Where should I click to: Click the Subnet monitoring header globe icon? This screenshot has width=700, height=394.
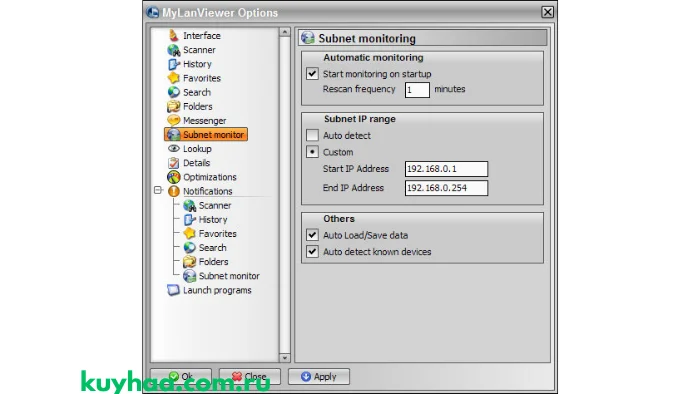308,38
